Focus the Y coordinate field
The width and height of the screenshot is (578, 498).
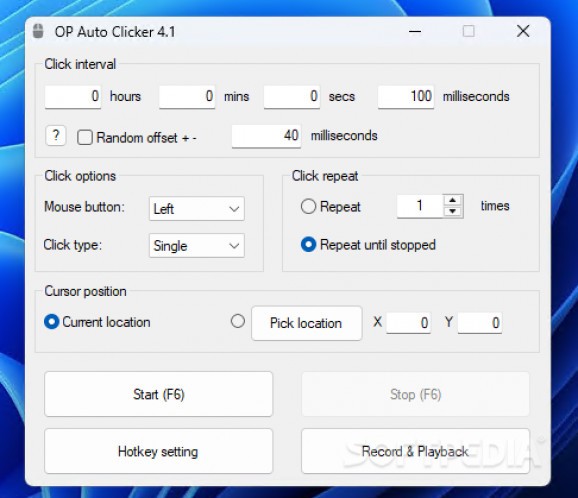click(480, 323)
